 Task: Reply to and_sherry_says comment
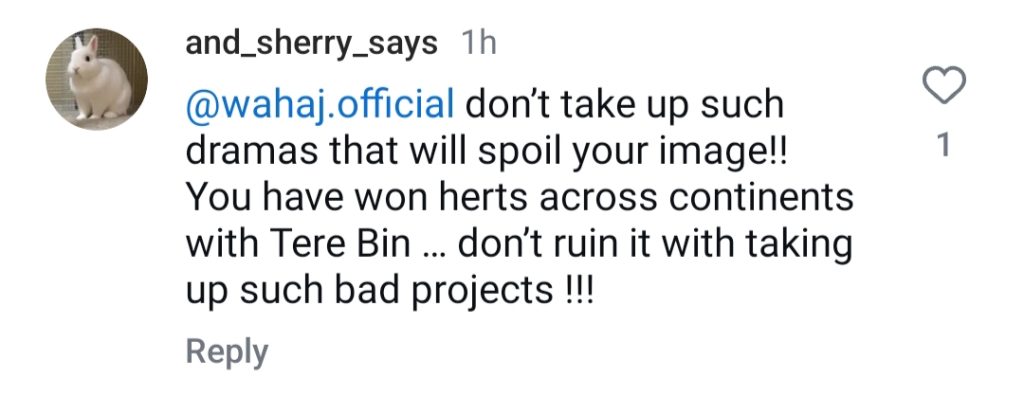pos(227,352)
